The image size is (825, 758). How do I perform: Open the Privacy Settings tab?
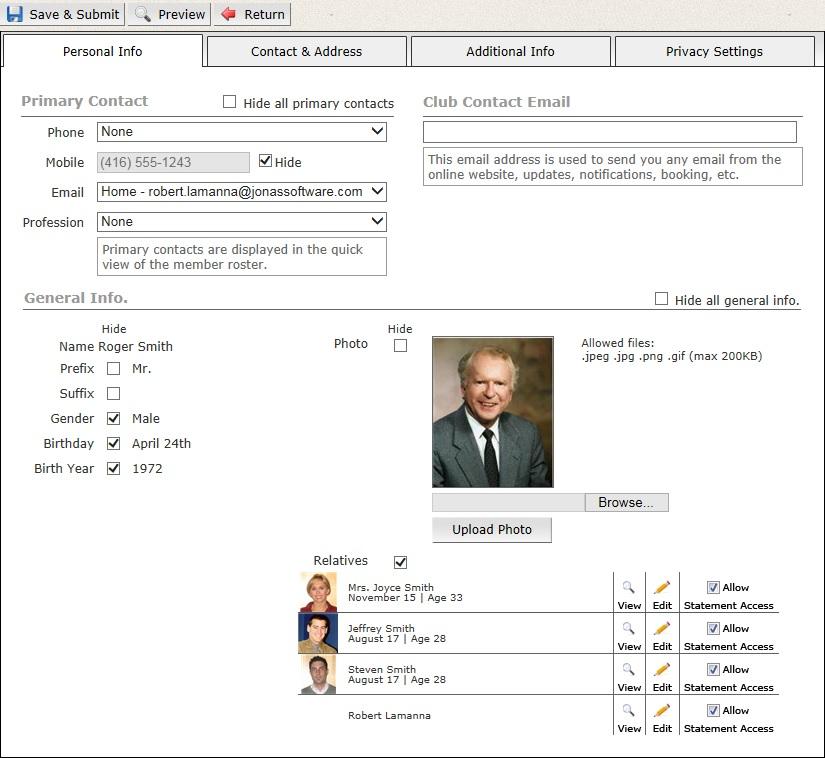pyautogui.click(x=714, y=51)
